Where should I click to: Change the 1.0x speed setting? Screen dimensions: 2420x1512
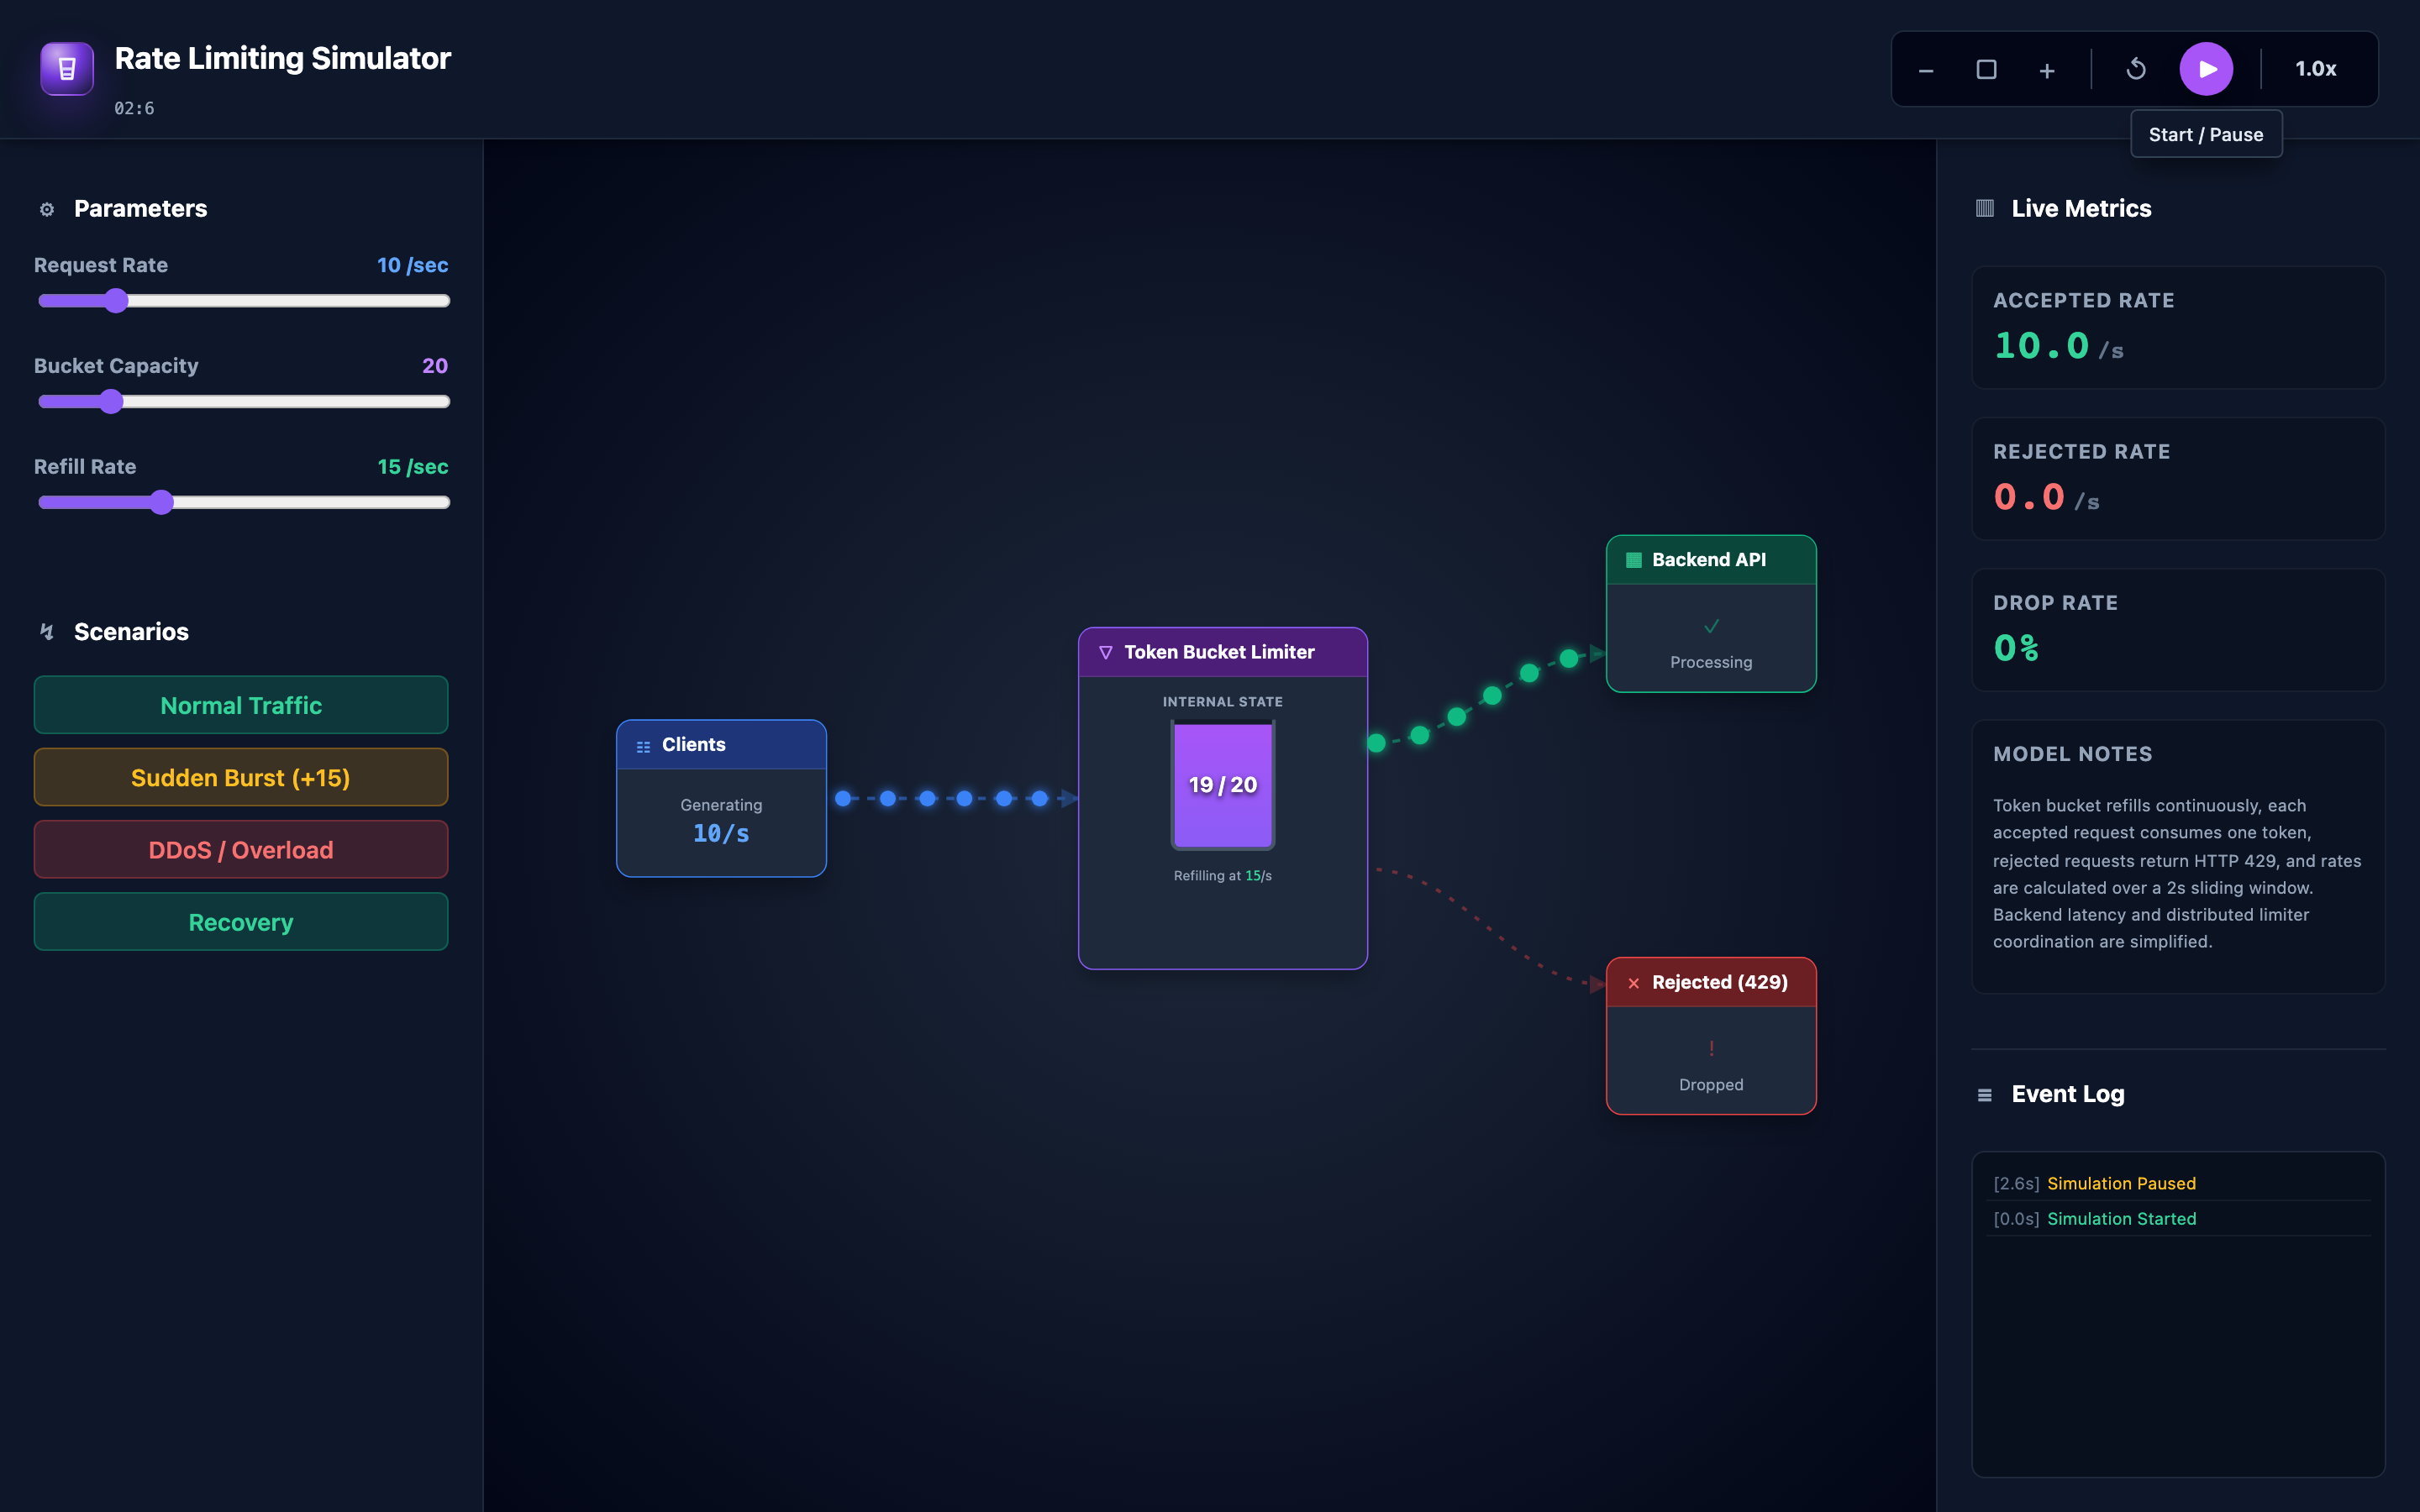pos(2315,69)
